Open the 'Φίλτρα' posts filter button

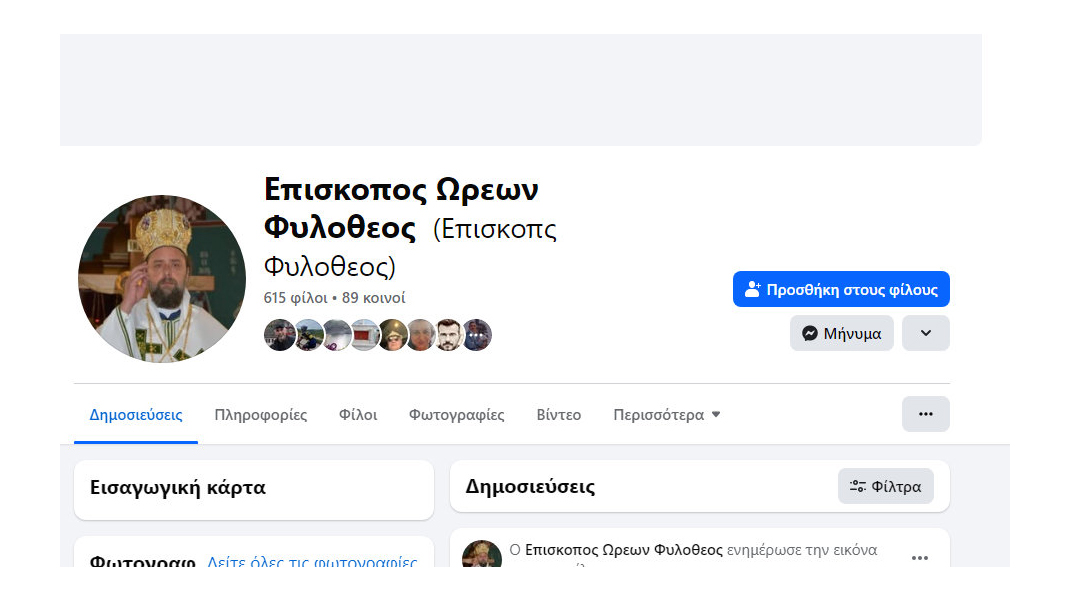[x=885, y=486]
